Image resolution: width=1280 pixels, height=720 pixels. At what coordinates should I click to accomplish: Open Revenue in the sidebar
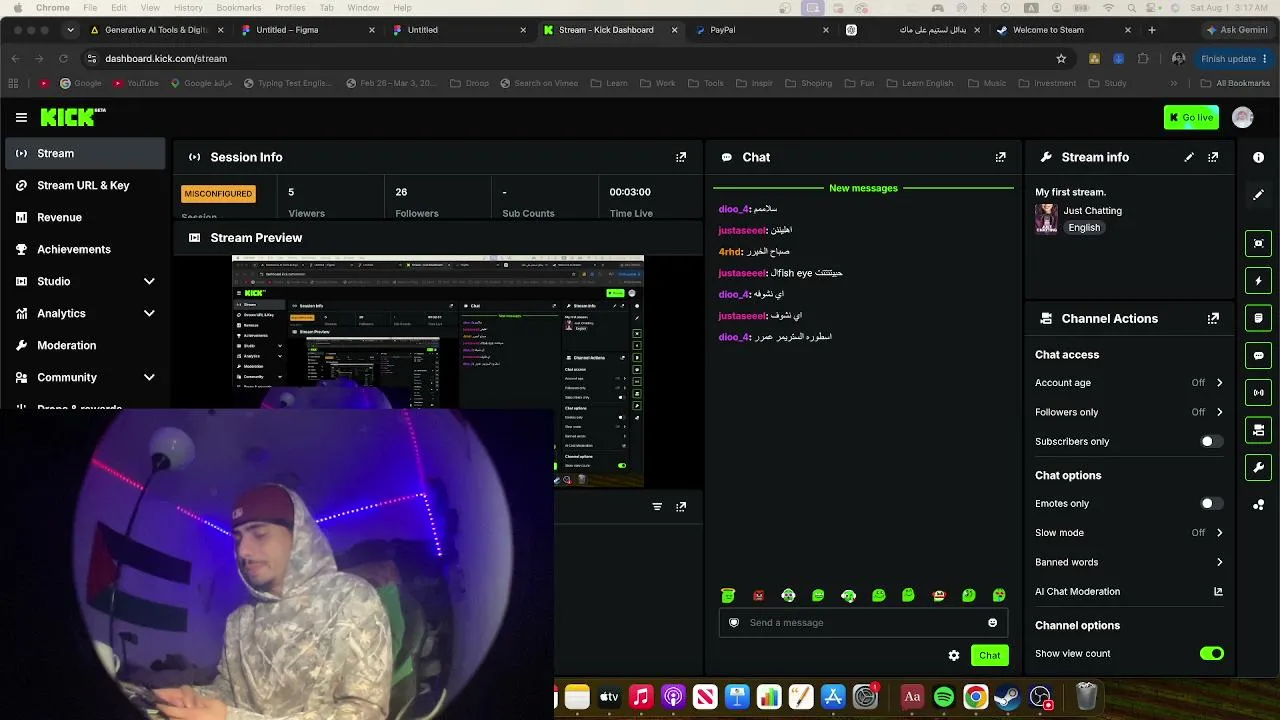point(85,217)
